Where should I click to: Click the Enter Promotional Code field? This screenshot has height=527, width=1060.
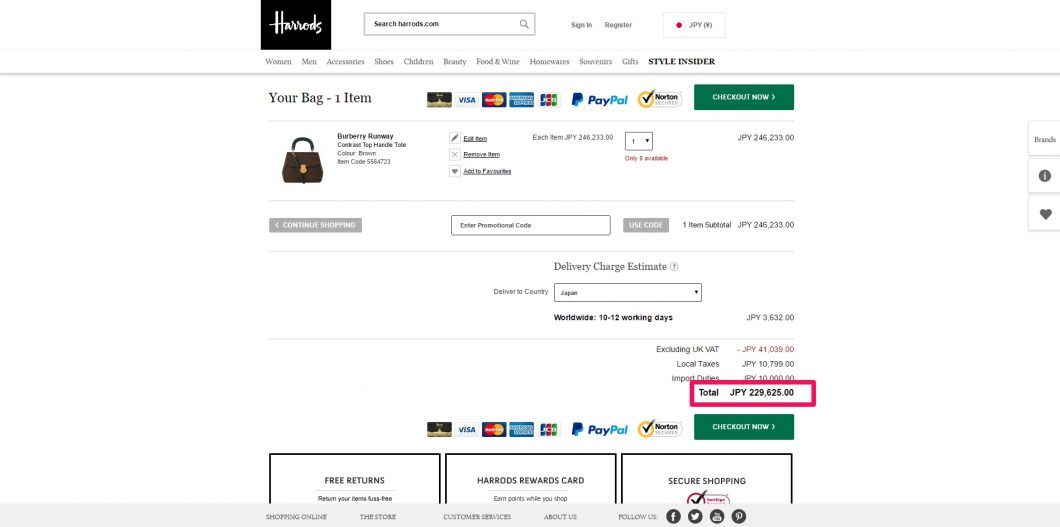coord(531,225)
